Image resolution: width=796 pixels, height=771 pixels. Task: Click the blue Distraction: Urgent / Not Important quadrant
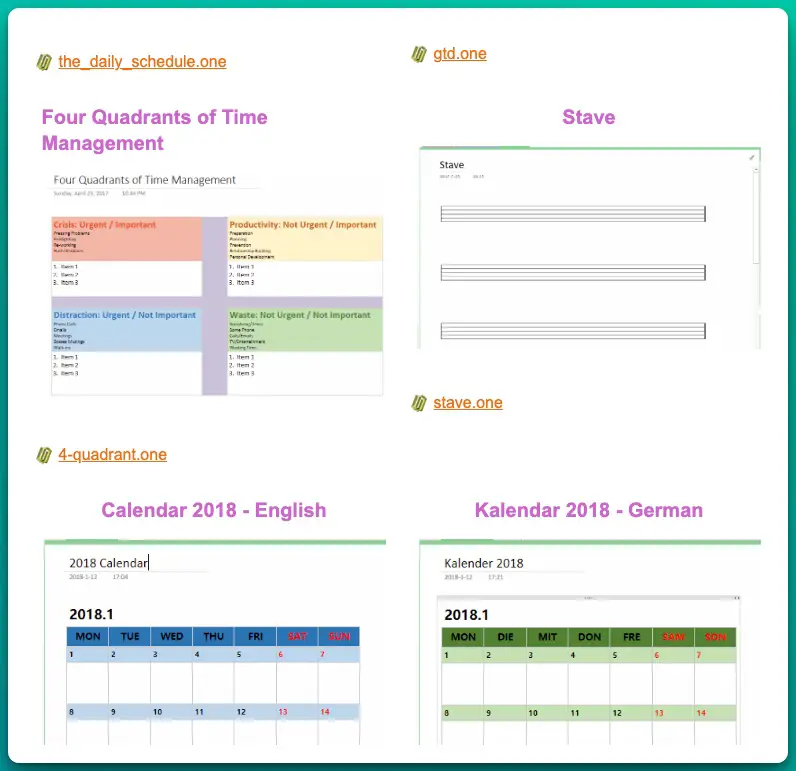click(x=125, y=329)
